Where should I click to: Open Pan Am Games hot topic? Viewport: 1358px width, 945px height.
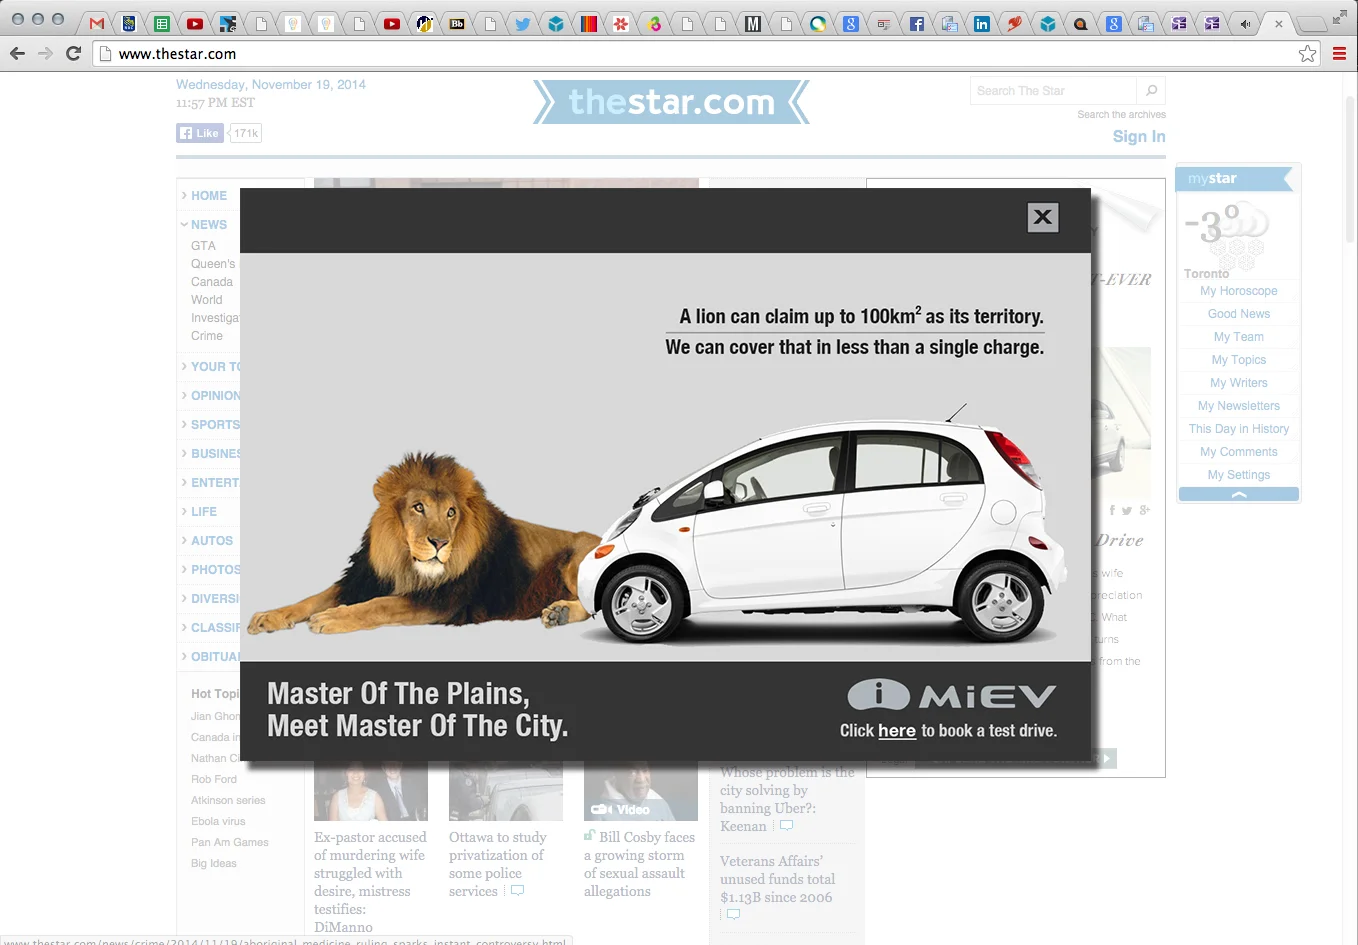[230, 843]
